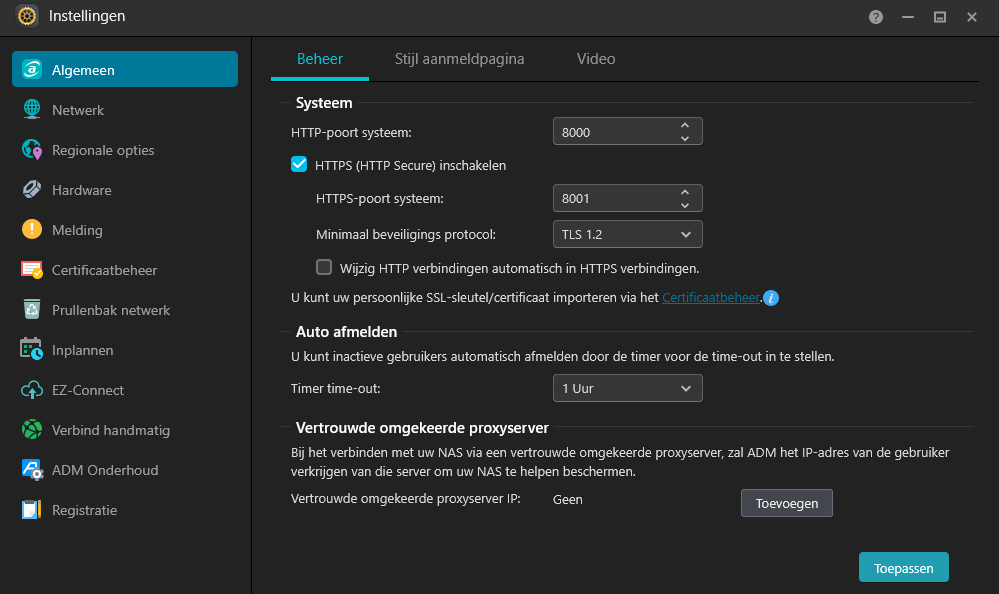This screenshot has width=999, height=594.
Task: Follow the Certificaatbeheer hyperlink
Action: 711,298
